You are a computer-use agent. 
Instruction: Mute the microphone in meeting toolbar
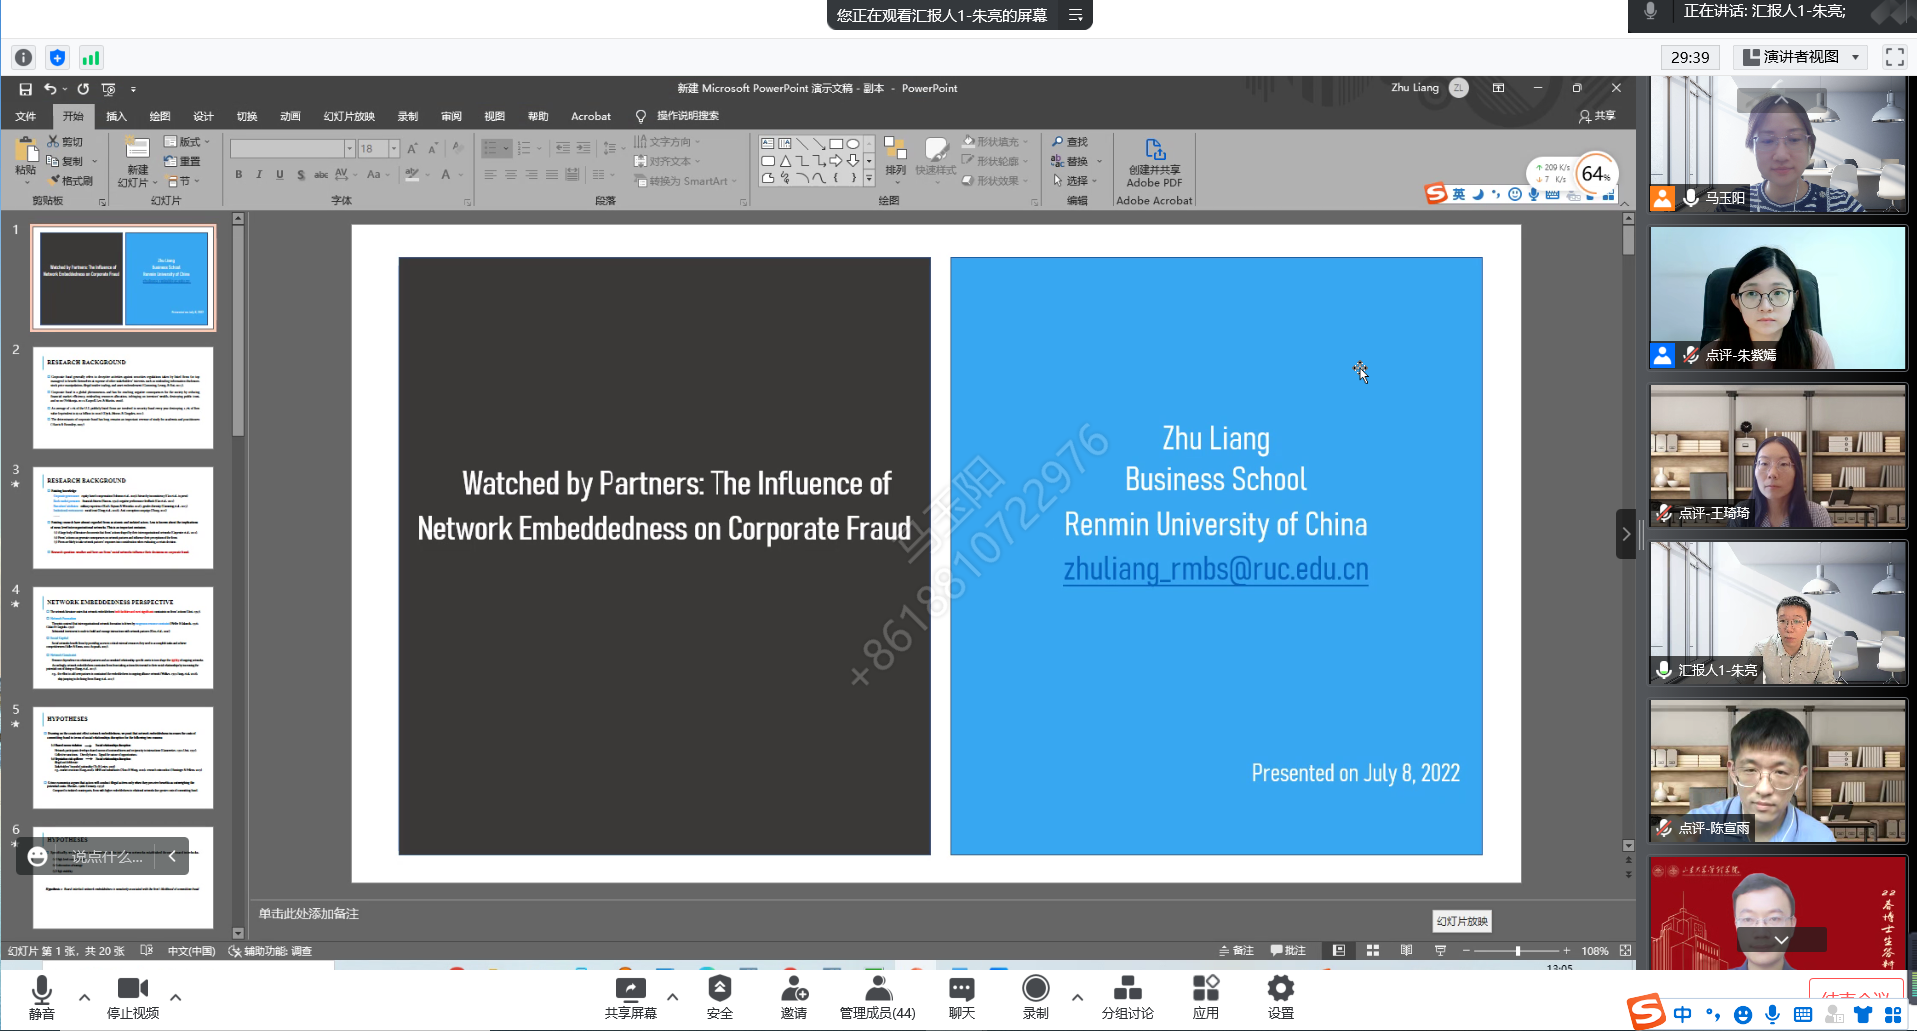click(x=41, y=996)
